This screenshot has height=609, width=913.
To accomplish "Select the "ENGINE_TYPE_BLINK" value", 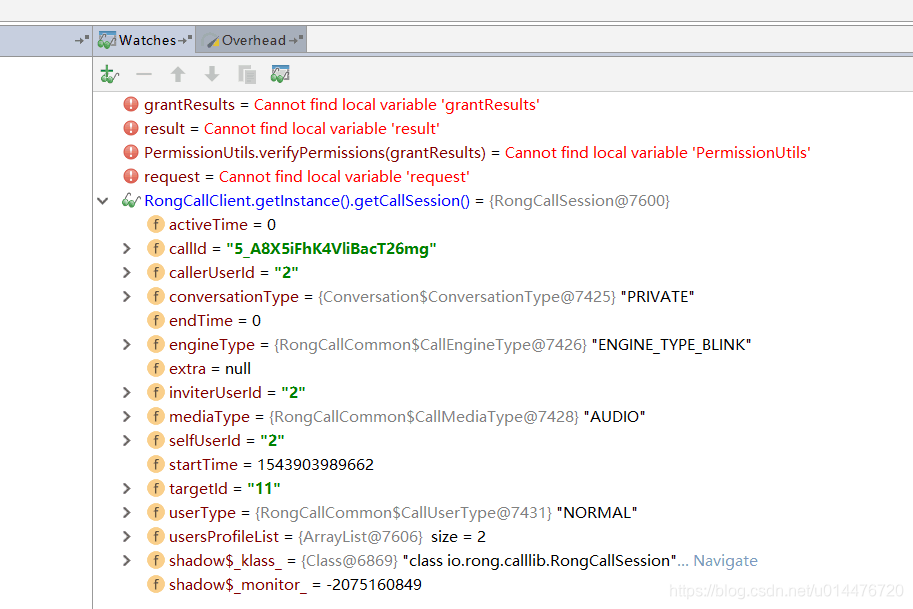I will pos(671,345).
